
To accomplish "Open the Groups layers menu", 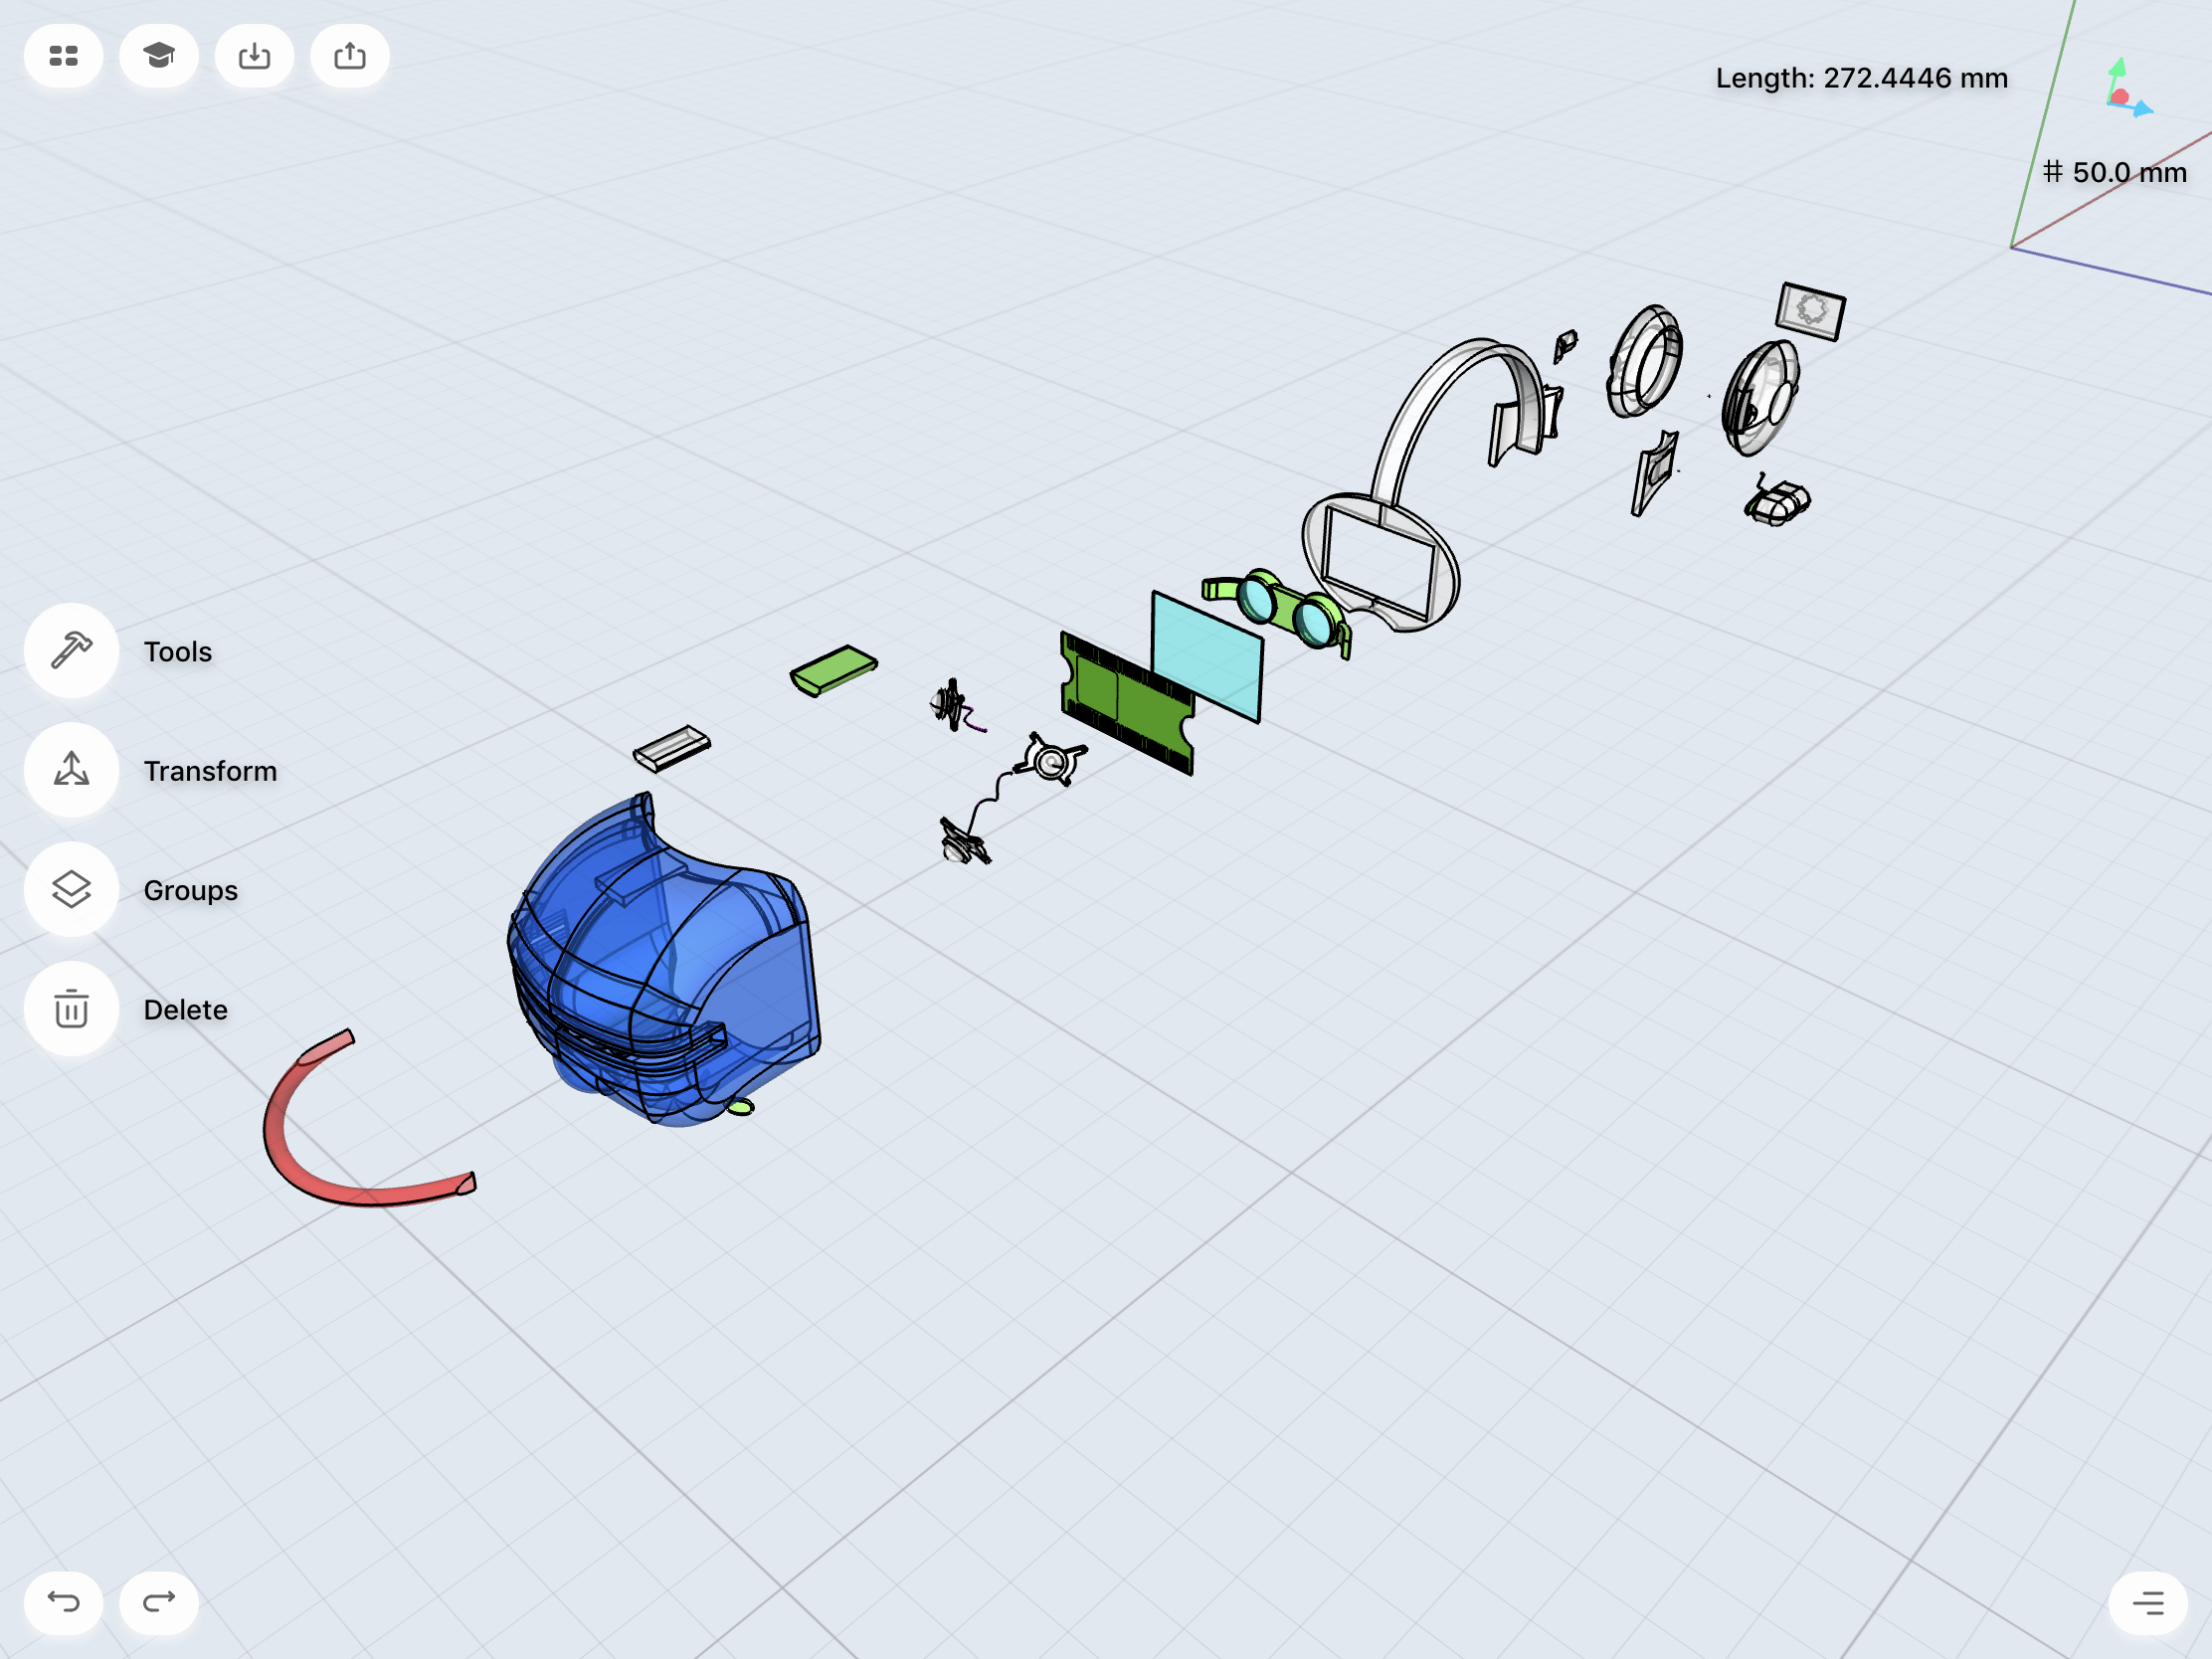I will click(x=71, y=889).
